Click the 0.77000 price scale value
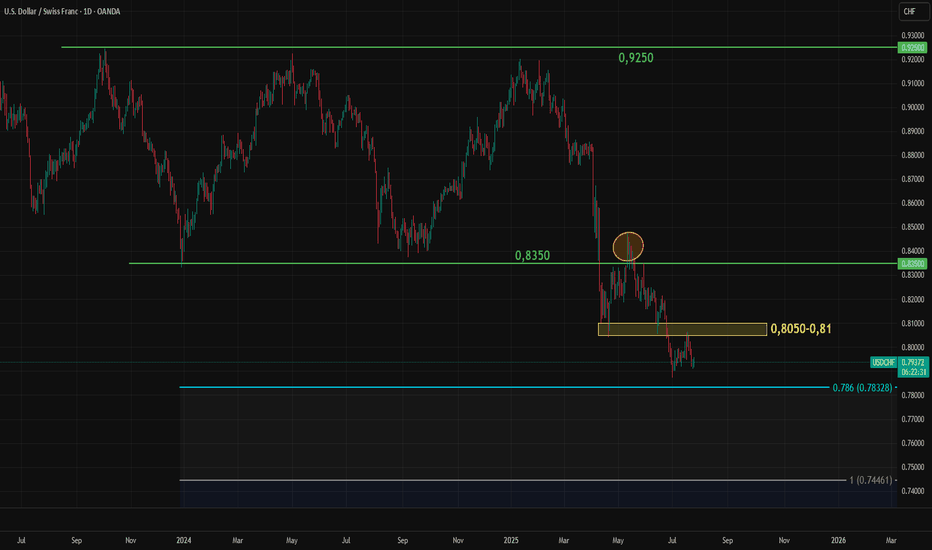The image size is (932, 550). 912,419
